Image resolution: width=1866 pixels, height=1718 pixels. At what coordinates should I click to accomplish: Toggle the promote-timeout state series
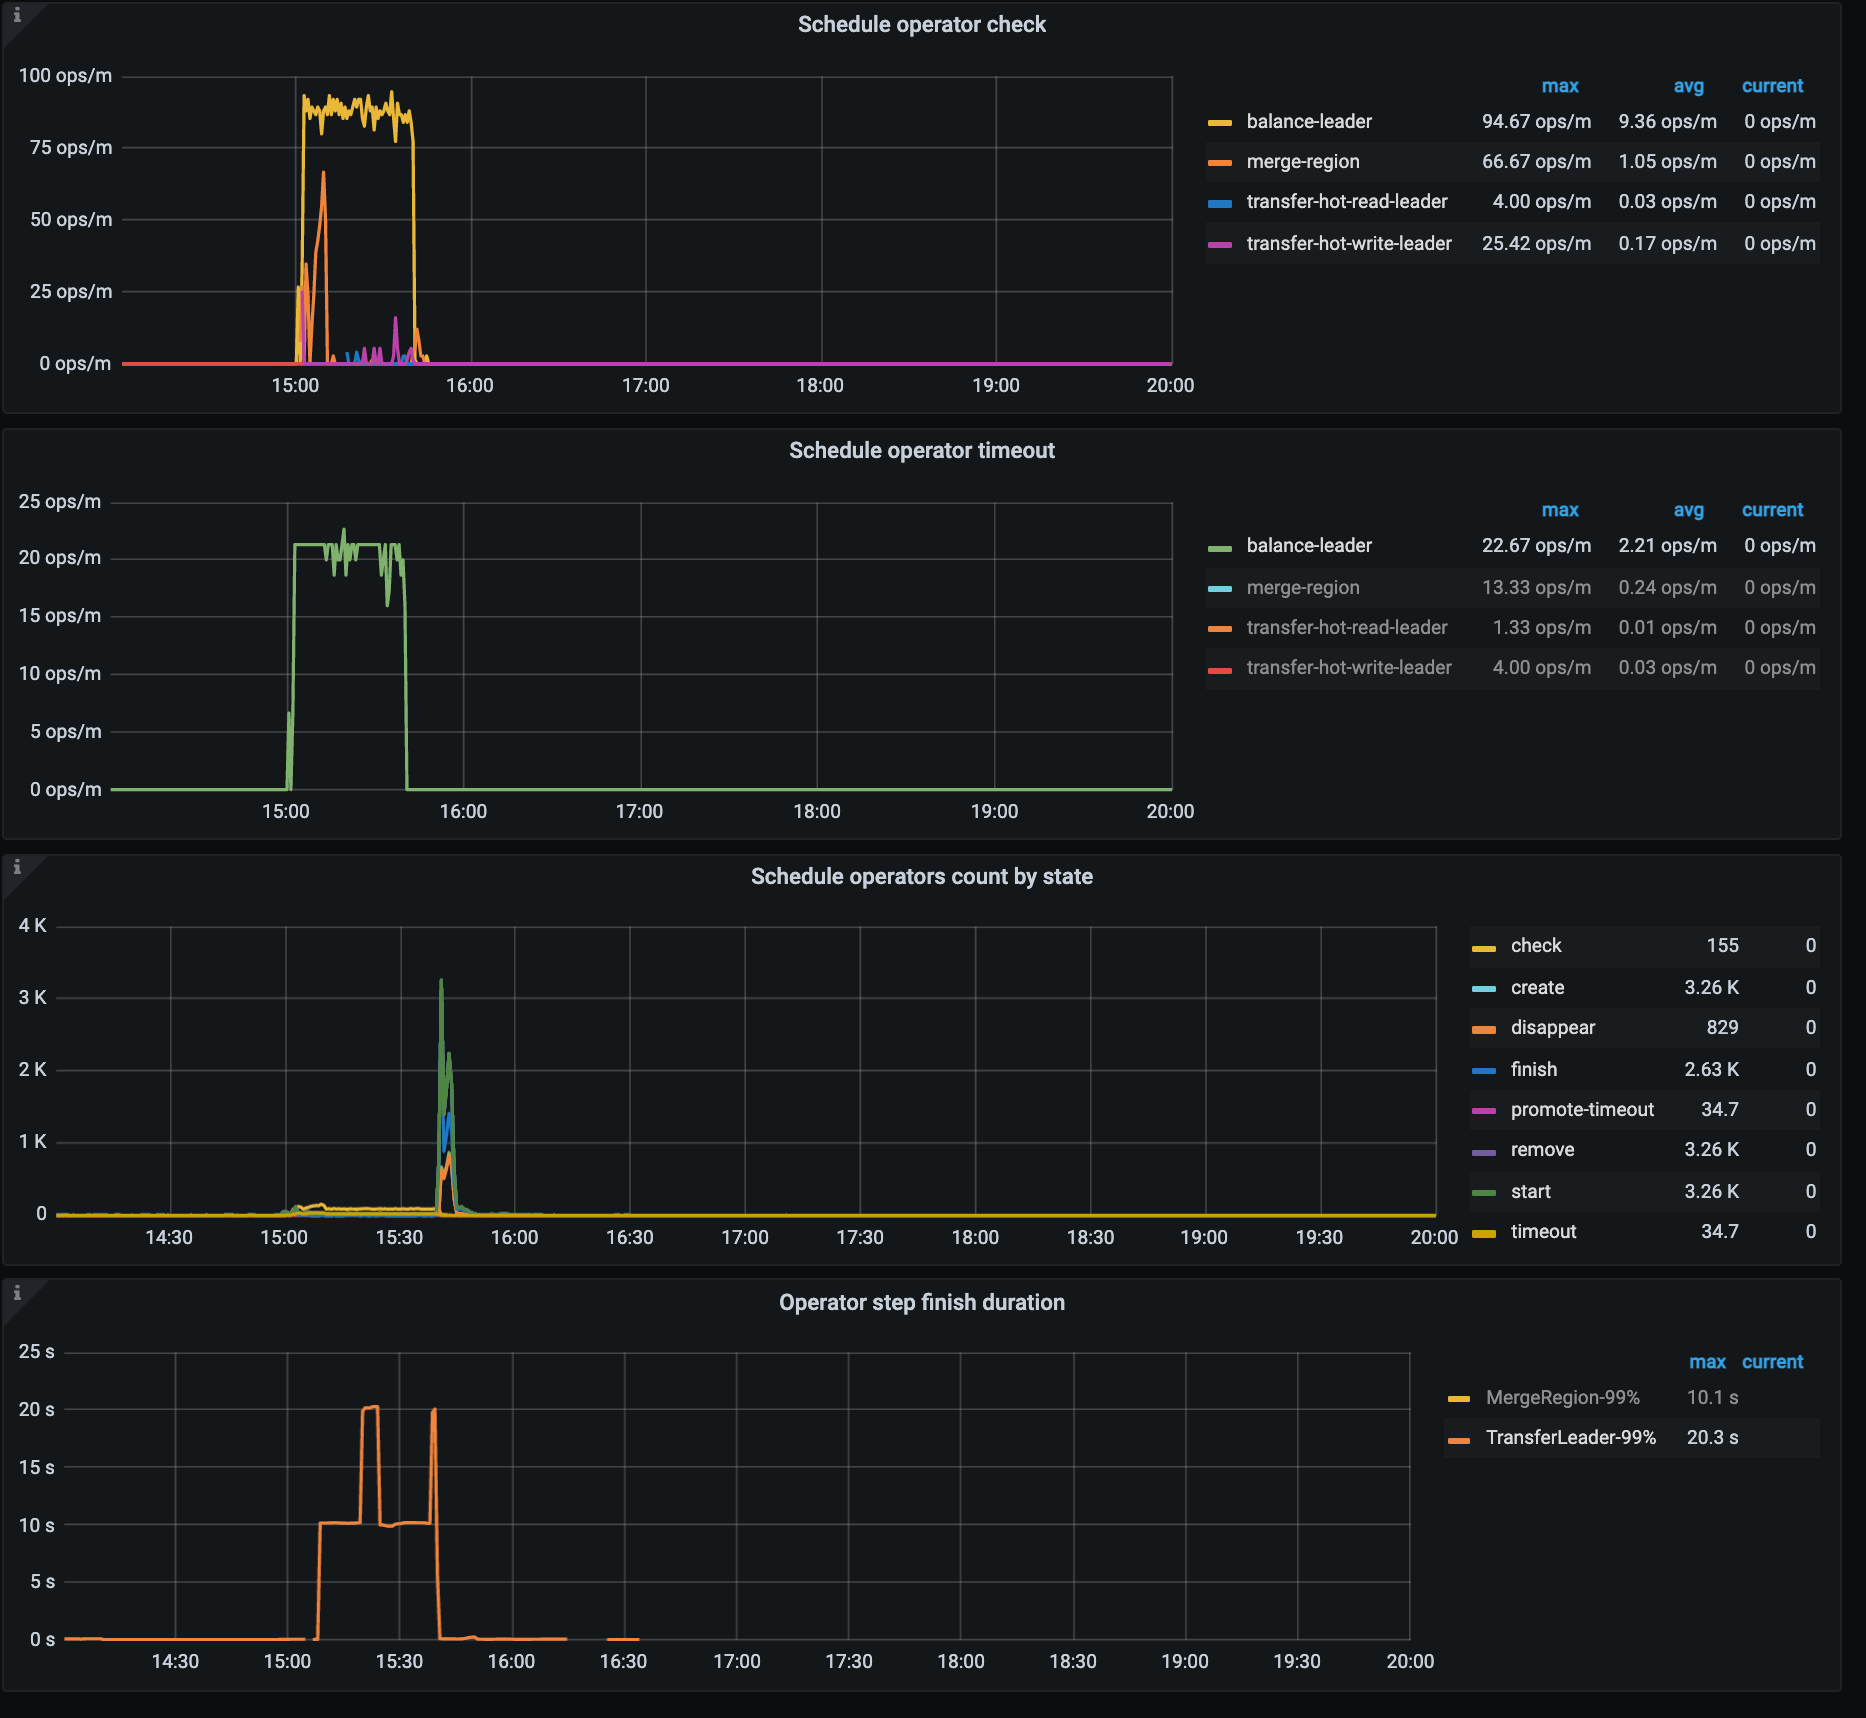point(1582,1110)
